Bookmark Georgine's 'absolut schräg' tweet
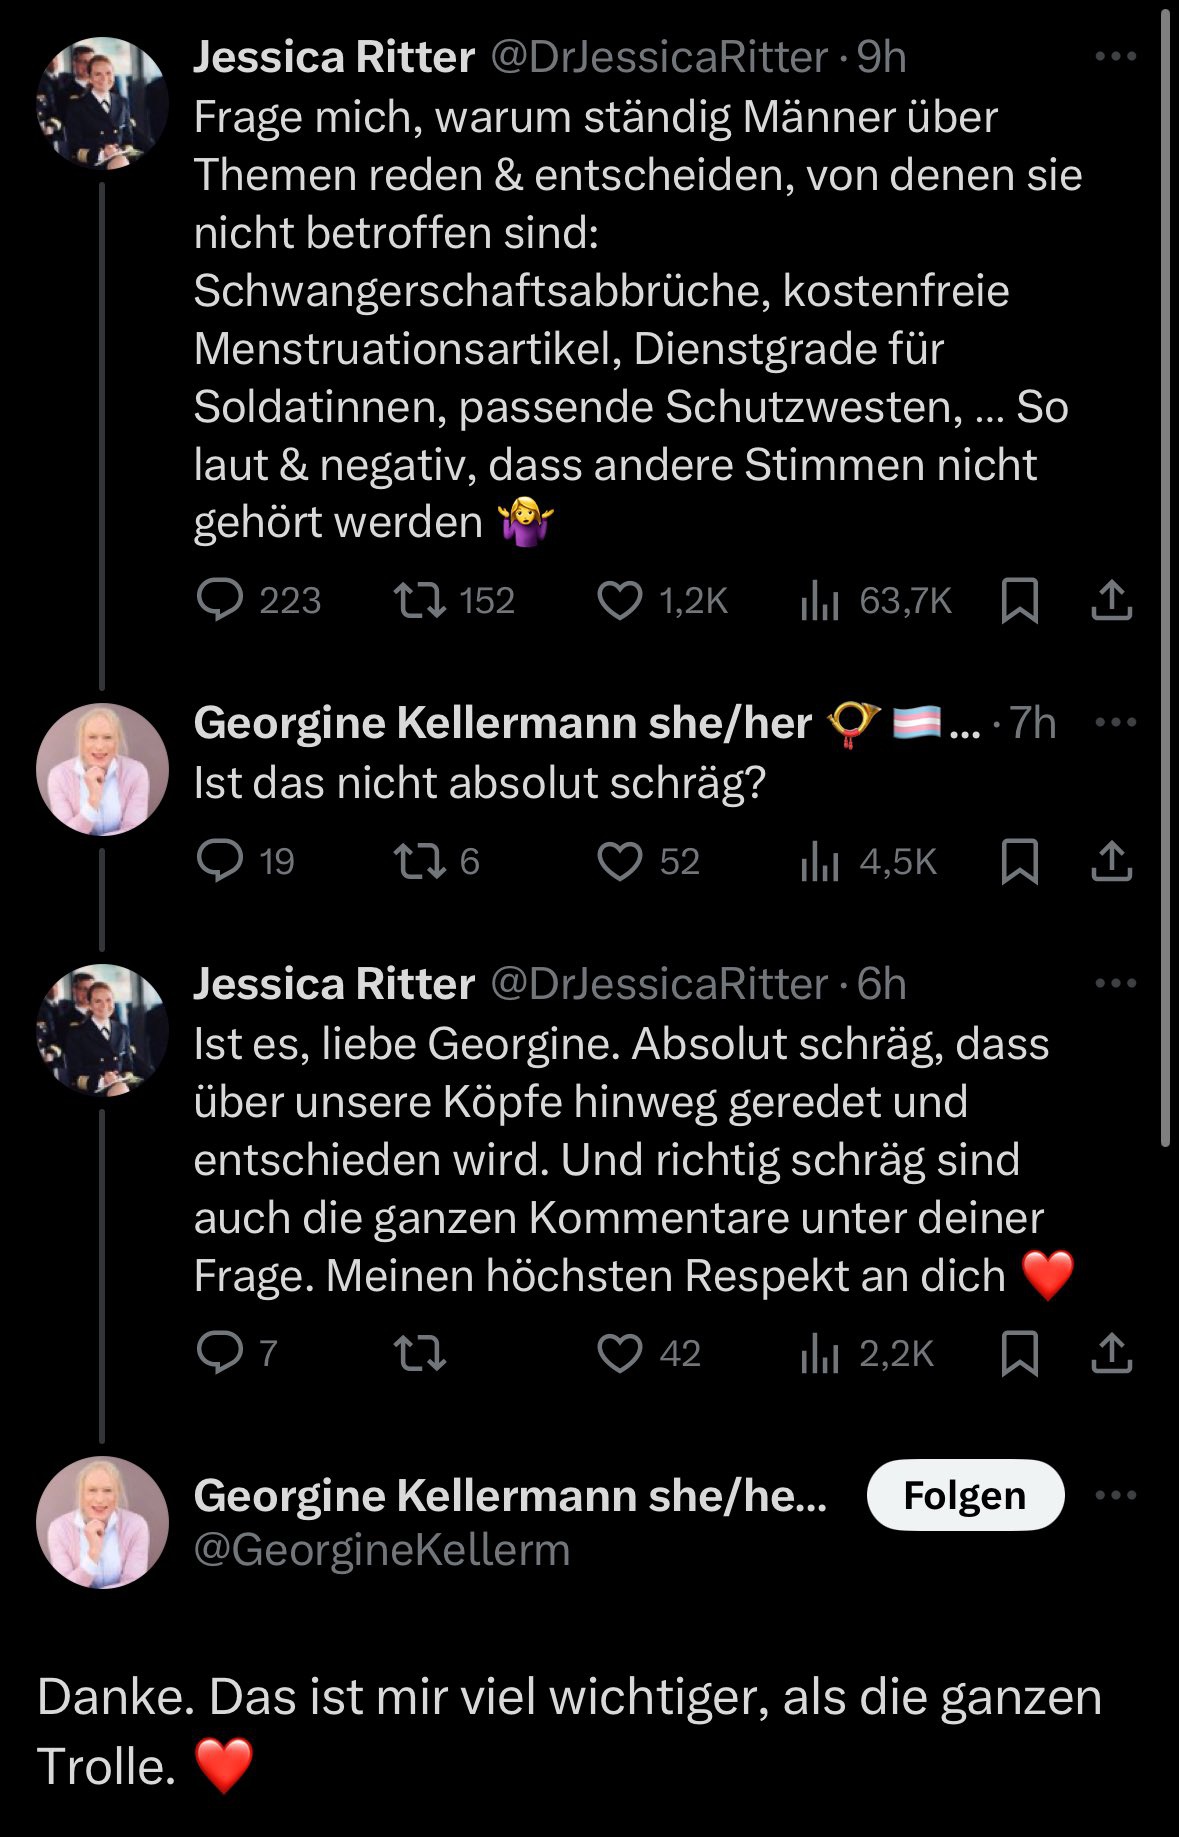Screen dimensions: 1179x1837 point(1019,862)
